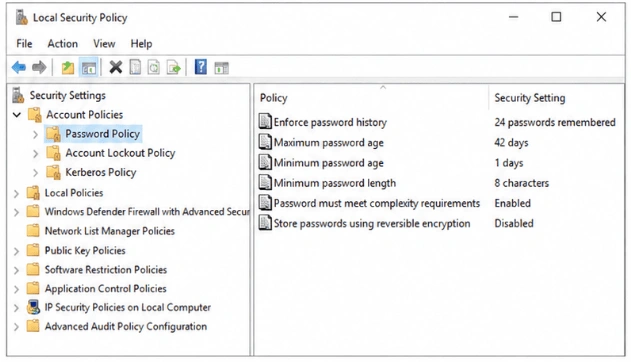
Task: Expand the Password Policy chevron
Action: (x=35, y=134)
